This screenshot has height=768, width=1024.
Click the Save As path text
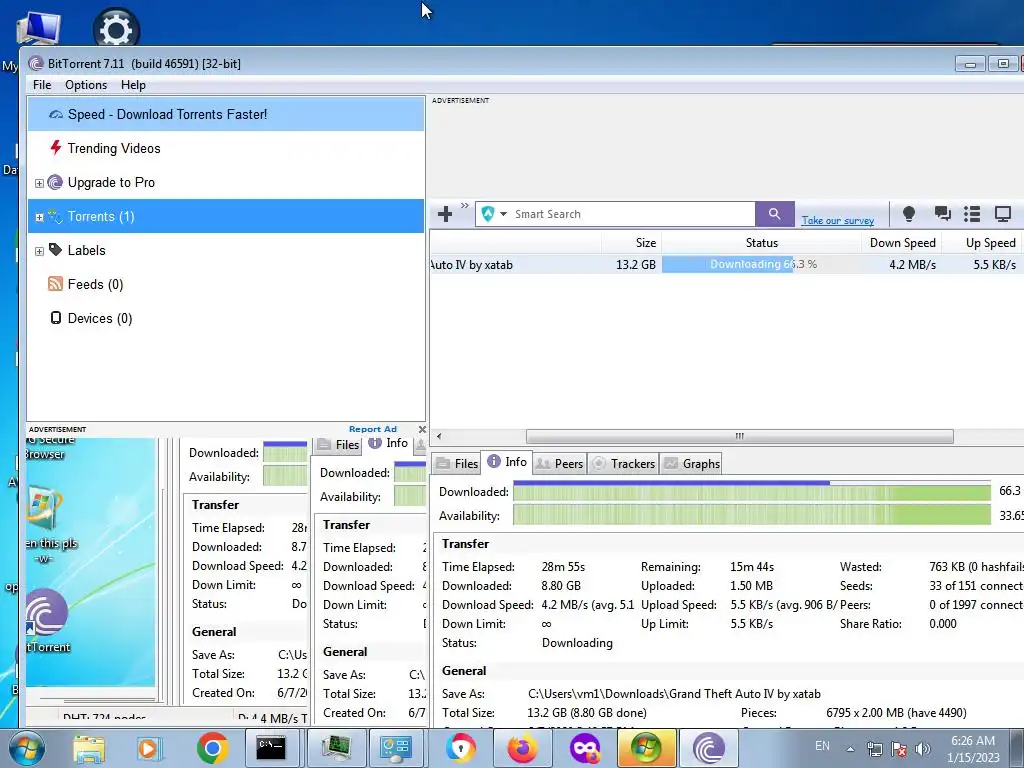674,694
